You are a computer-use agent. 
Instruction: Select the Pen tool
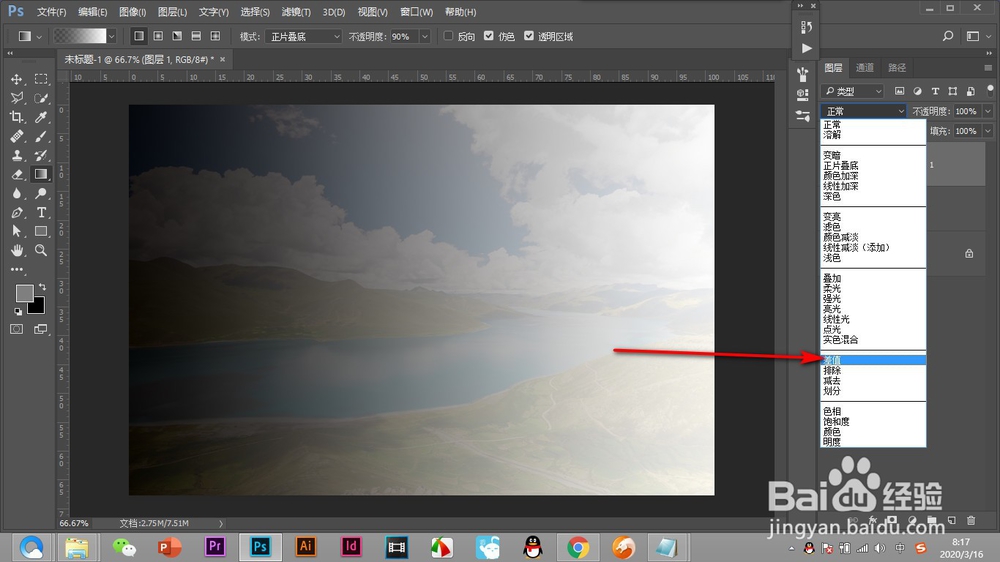(17, 212)
